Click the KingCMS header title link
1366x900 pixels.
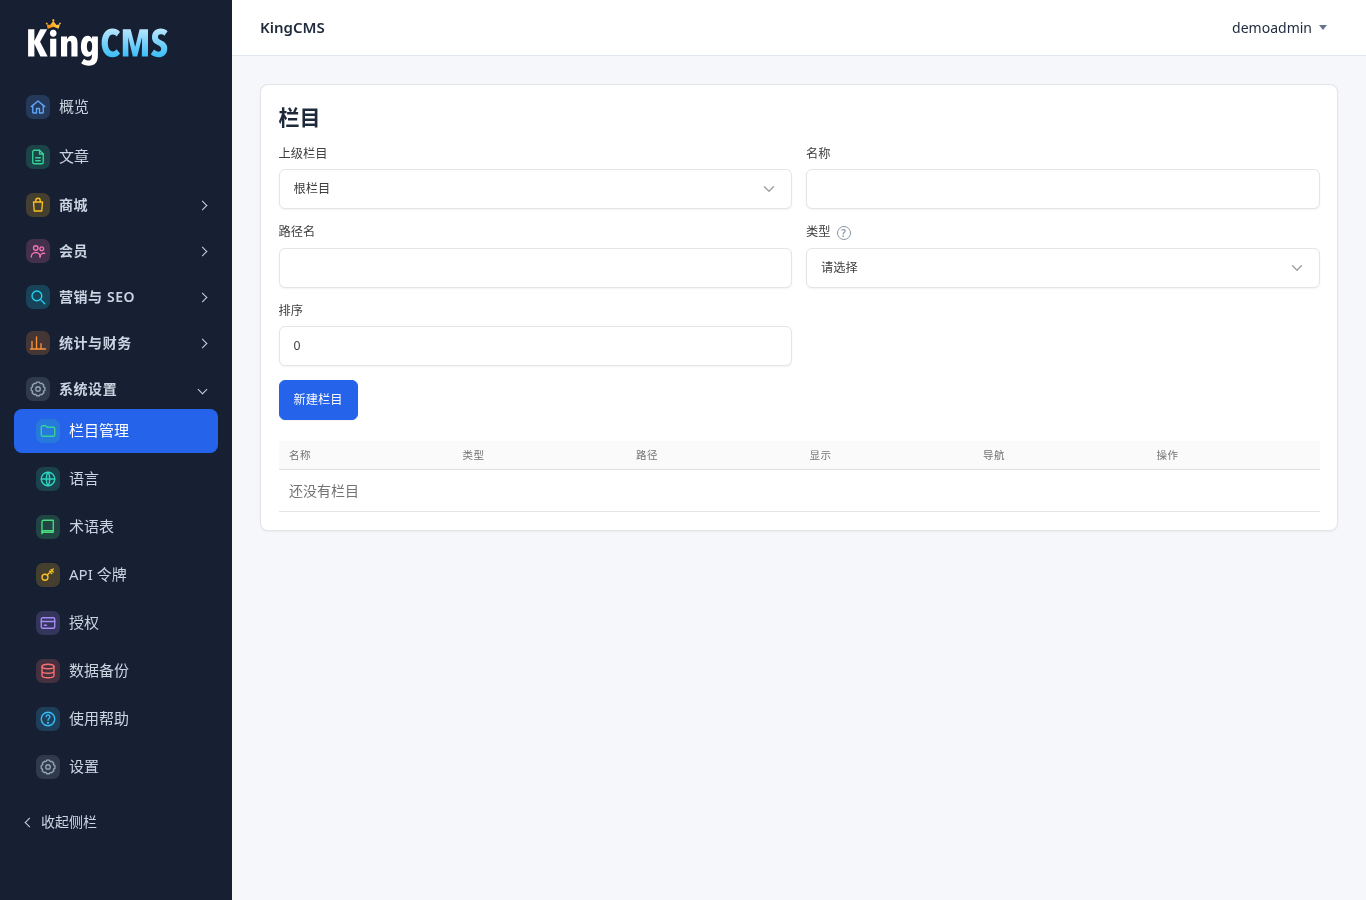(292, 28)
